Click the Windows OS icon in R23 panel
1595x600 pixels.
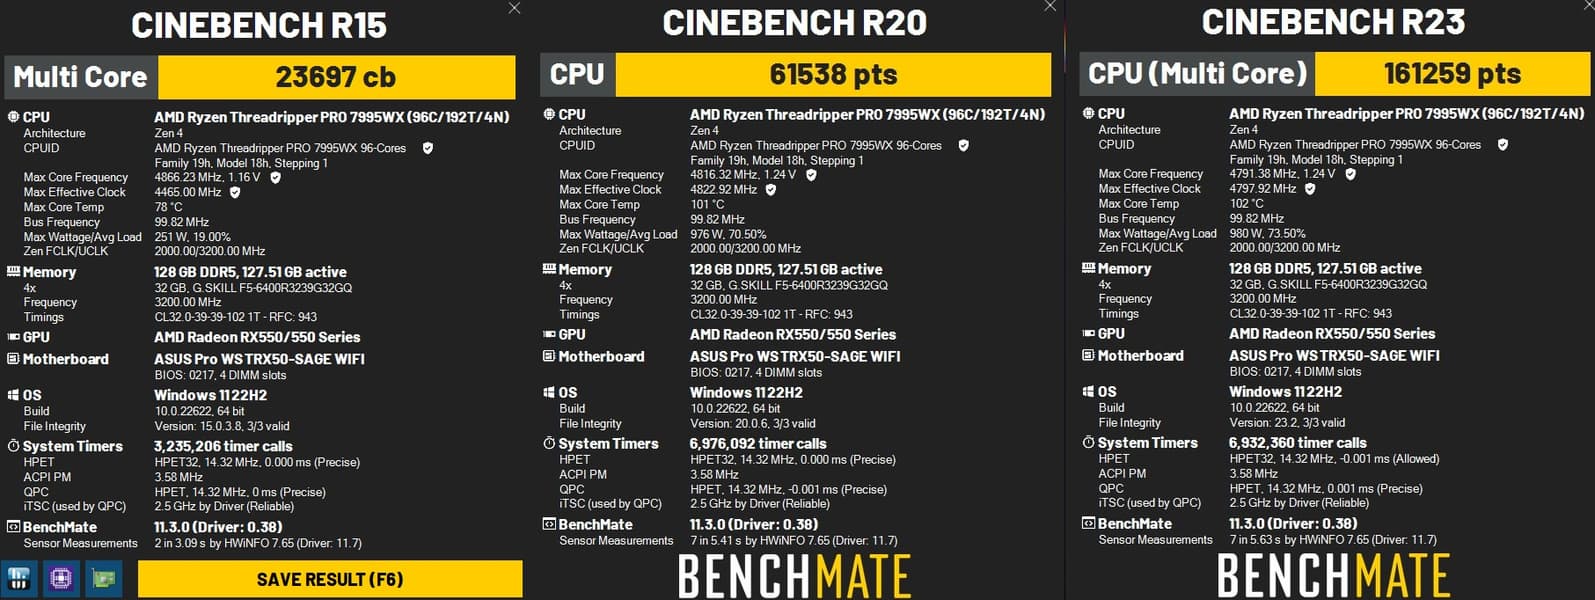pyautogui.click(x=1088, y=391)
